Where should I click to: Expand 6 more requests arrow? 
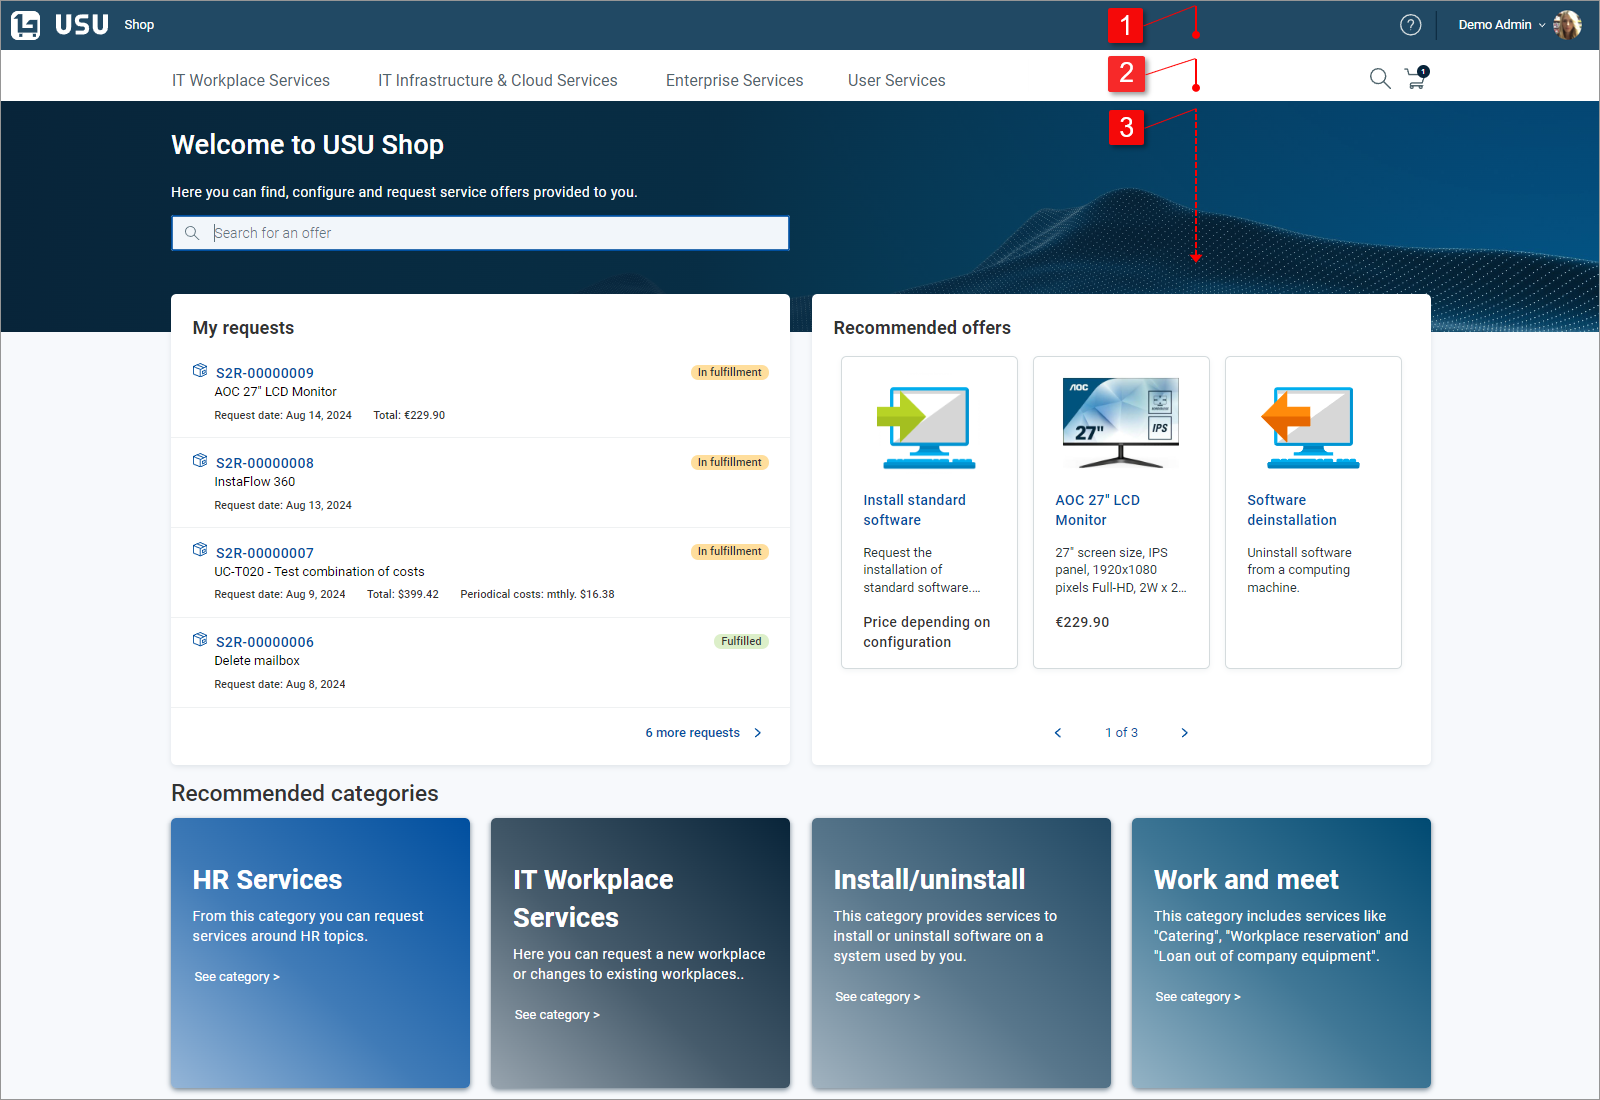(757, 733)
